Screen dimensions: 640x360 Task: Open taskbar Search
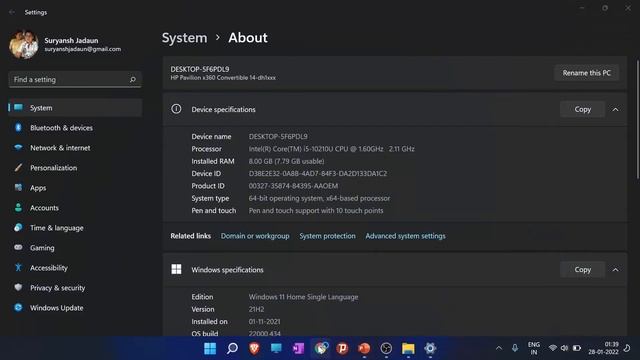coord(232,348)
